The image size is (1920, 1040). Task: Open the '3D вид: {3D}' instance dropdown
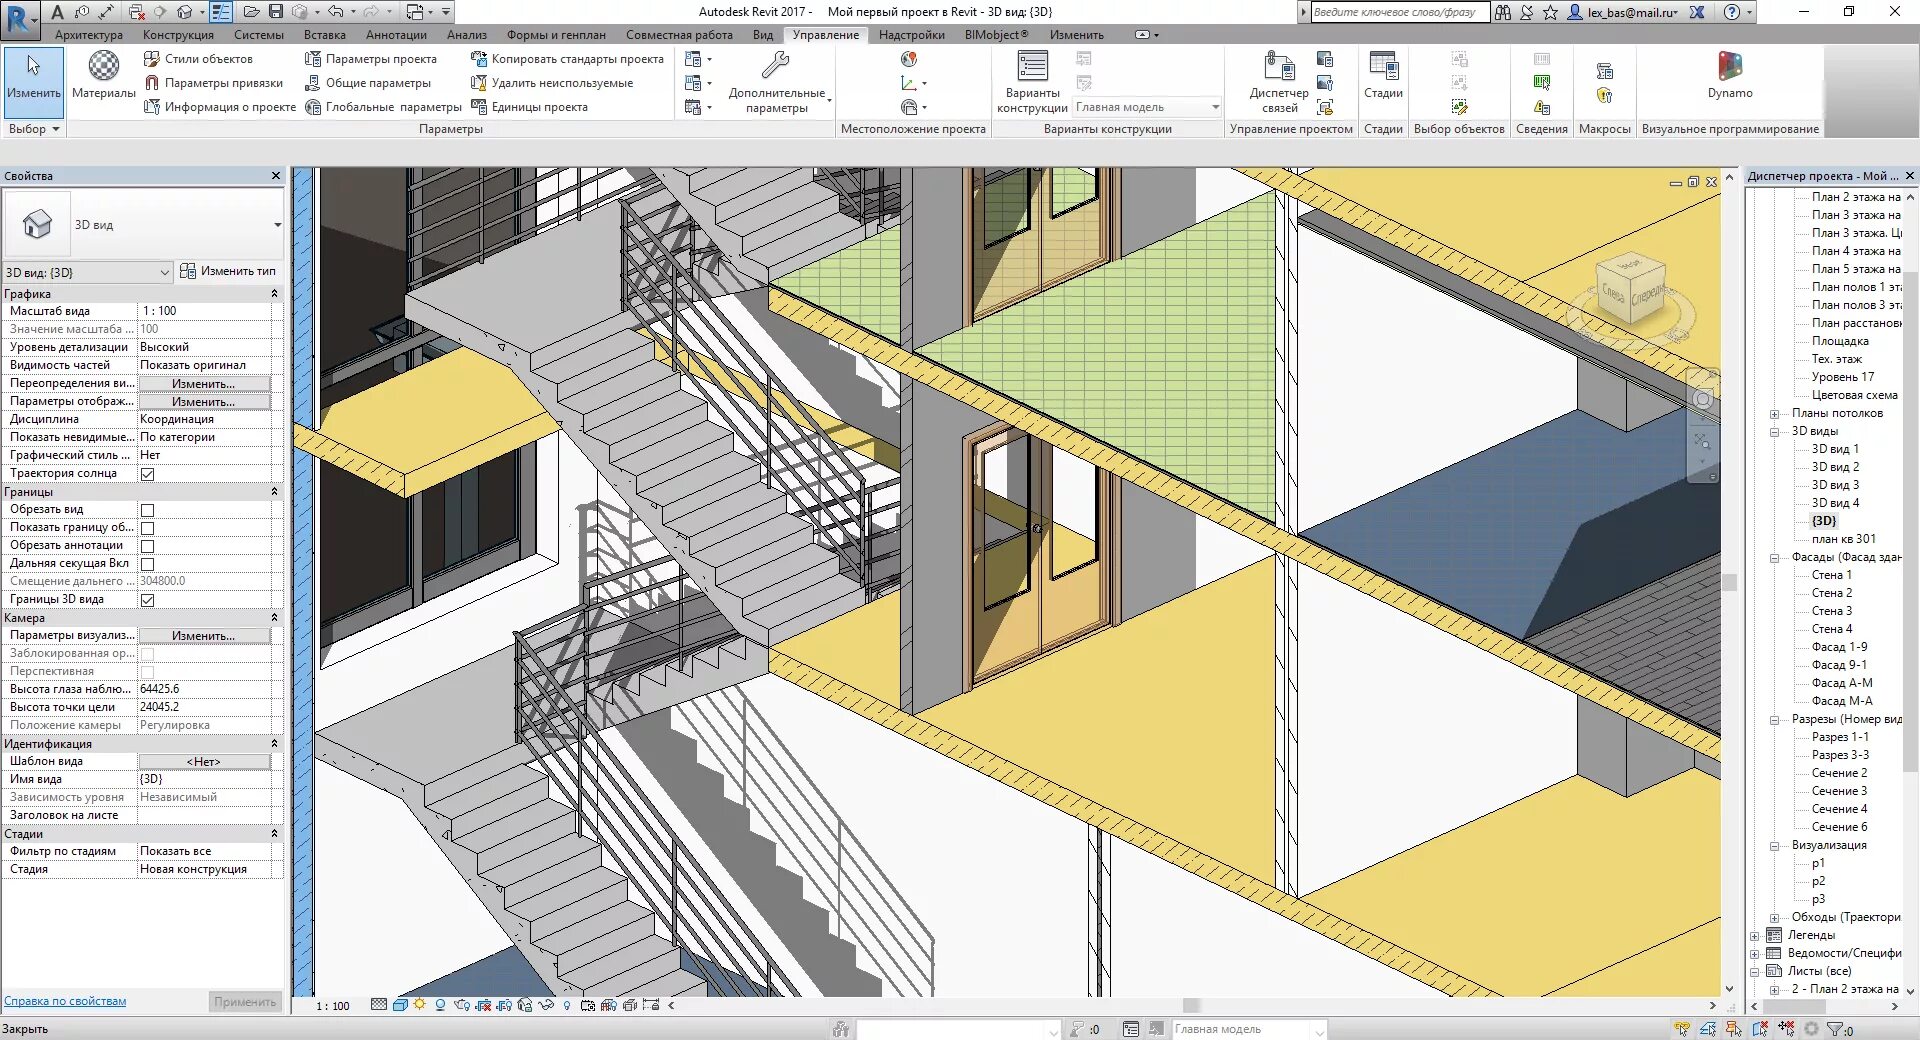(x=88, y=272)
